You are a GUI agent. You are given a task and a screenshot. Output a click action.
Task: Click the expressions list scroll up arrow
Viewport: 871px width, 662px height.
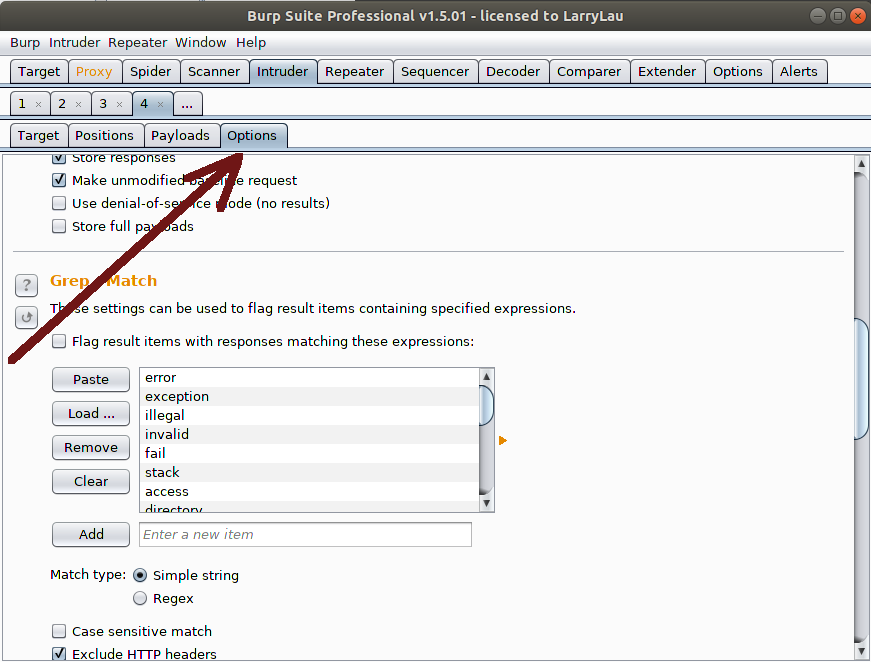(486, 377)
